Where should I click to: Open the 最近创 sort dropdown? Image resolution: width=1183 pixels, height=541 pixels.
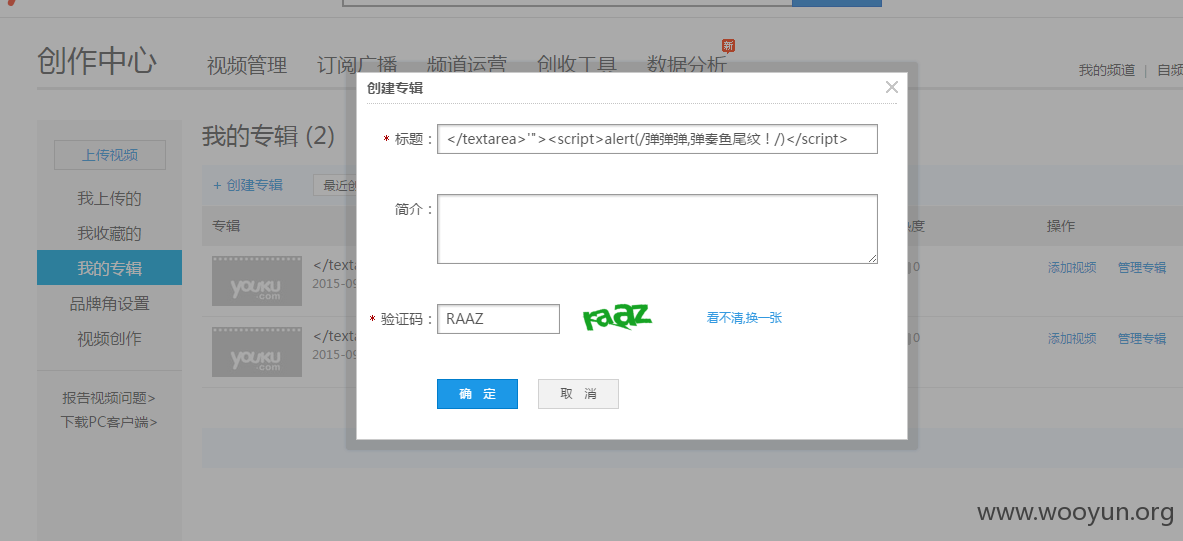335,185
